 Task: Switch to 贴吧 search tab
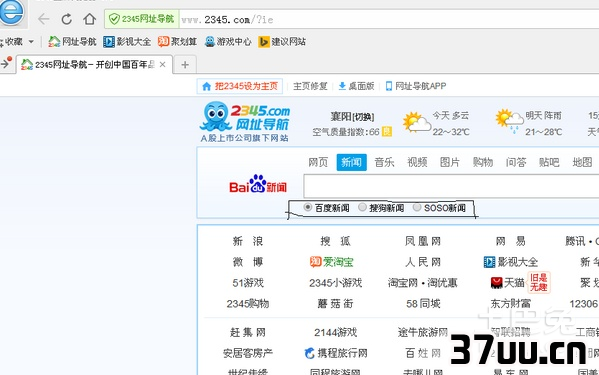point(549,162)
